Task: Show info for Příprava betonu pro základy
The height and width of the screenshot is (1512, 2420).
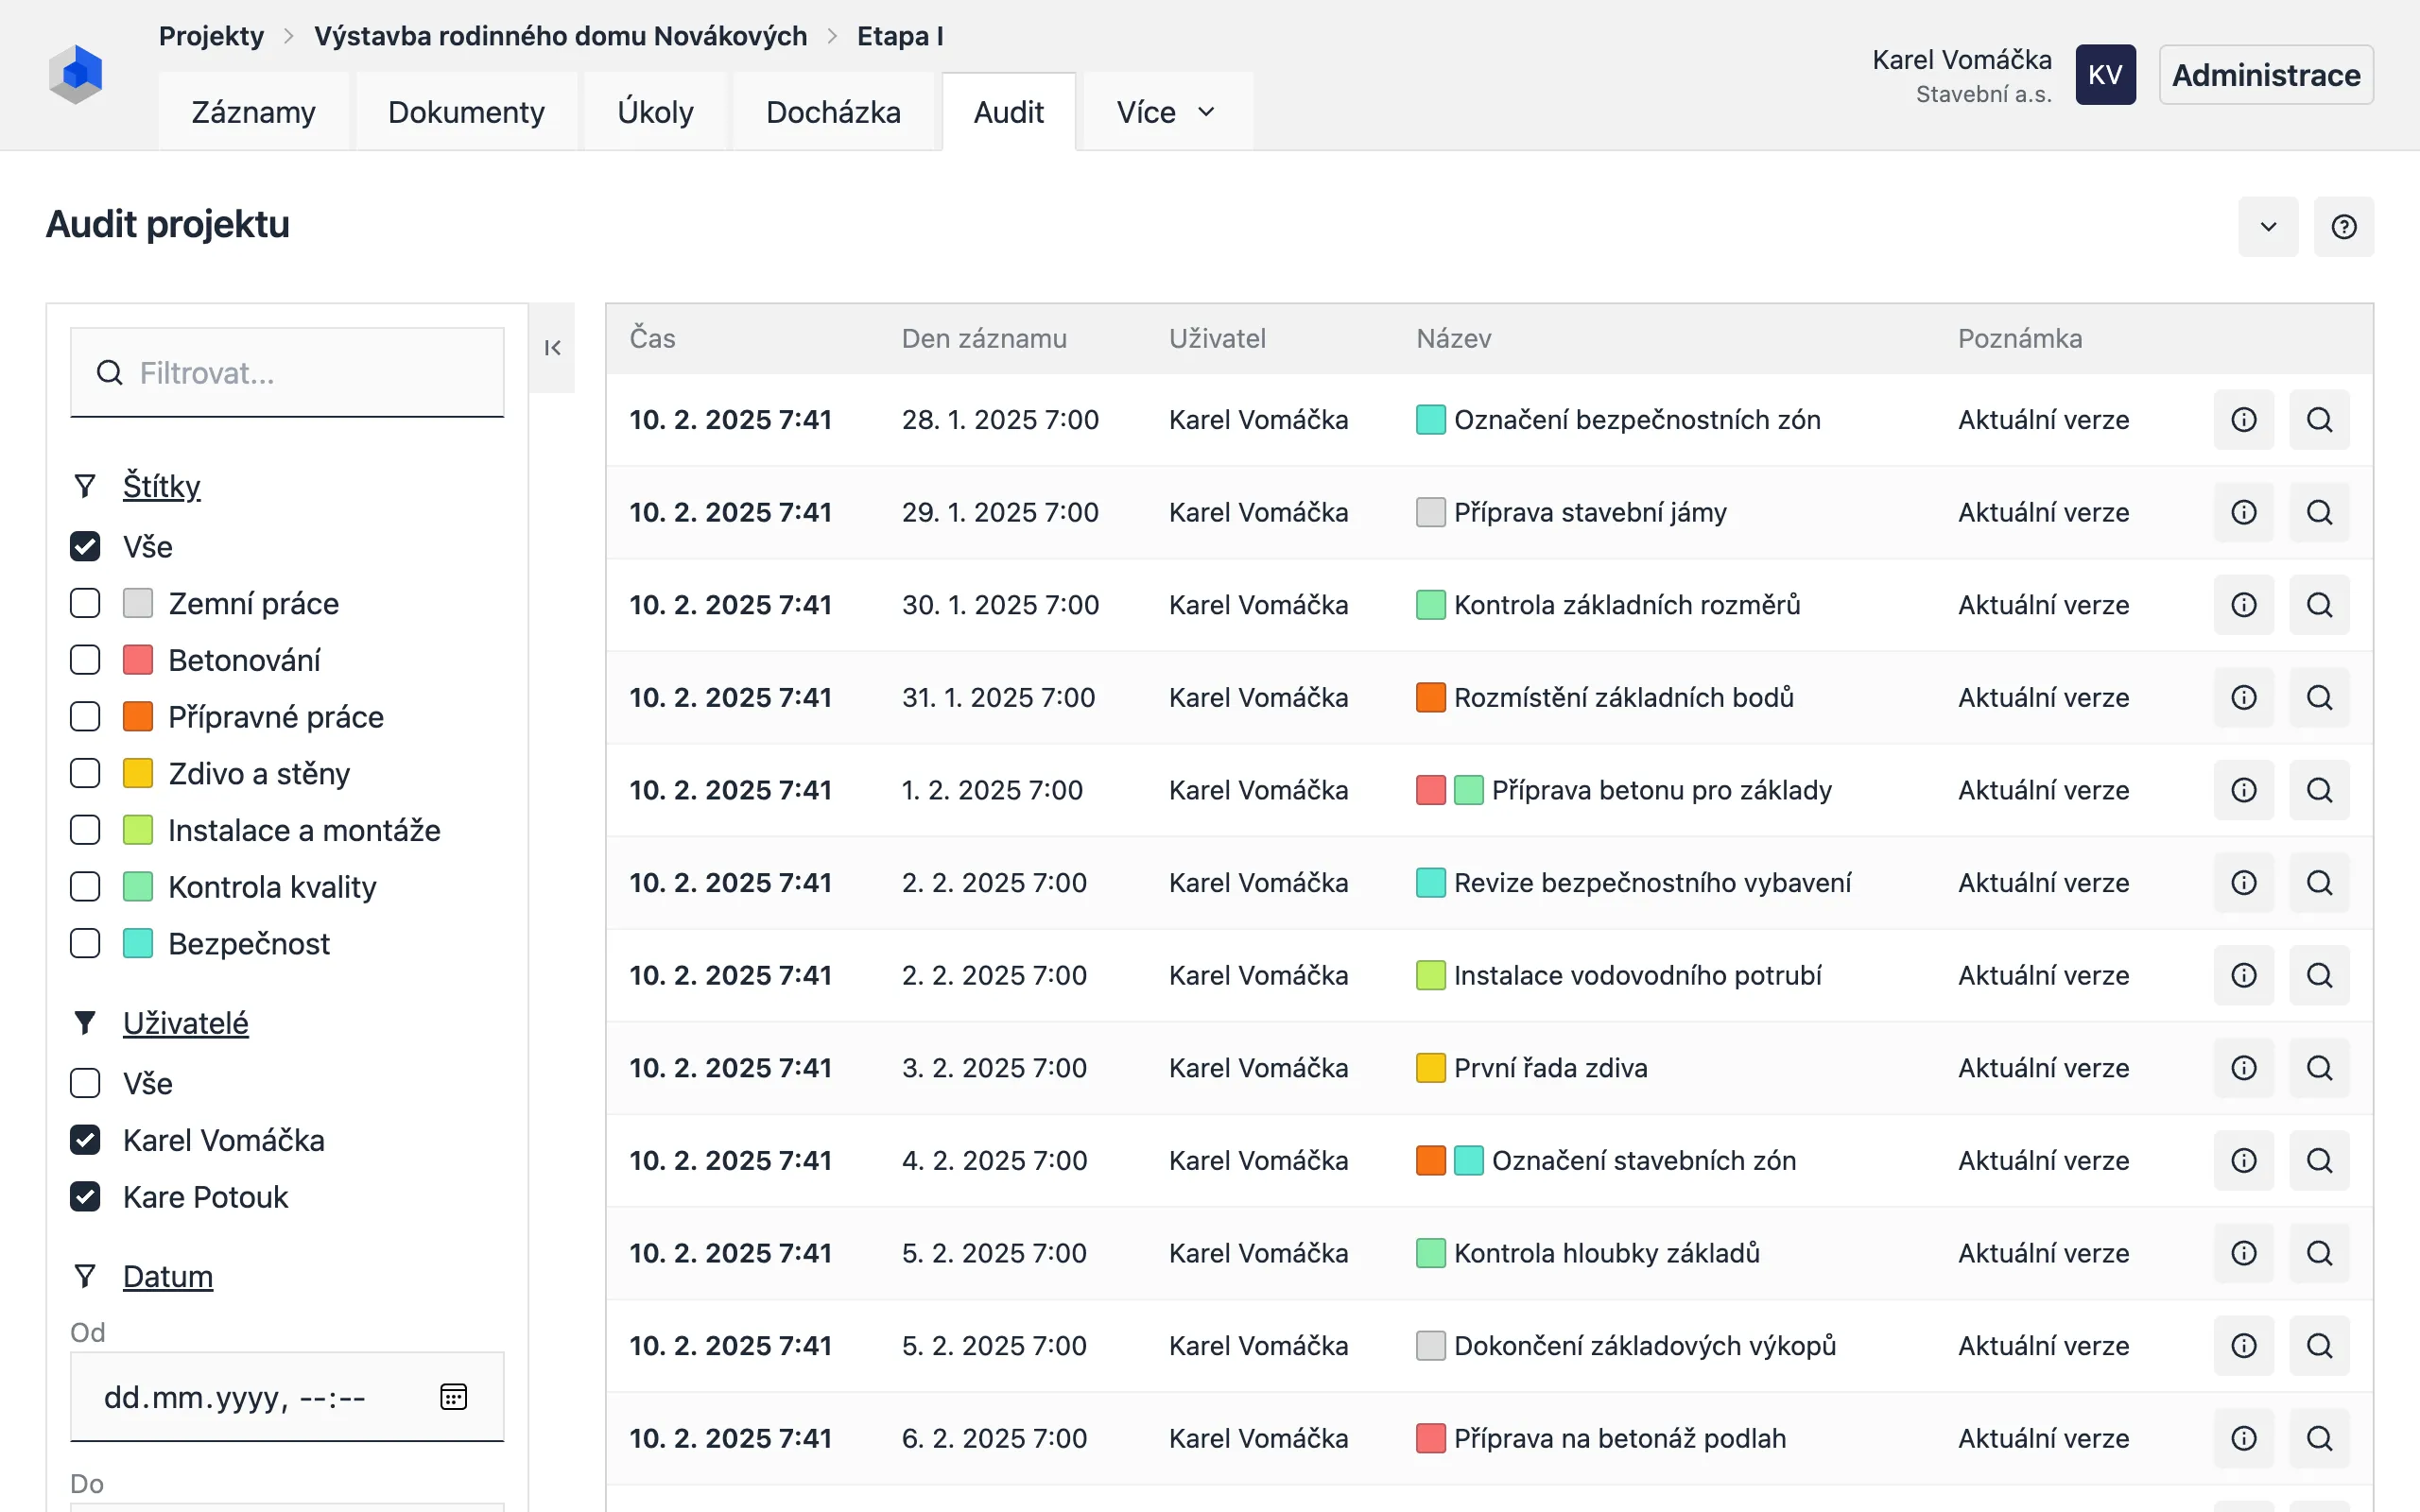Action: (2244, 790)
